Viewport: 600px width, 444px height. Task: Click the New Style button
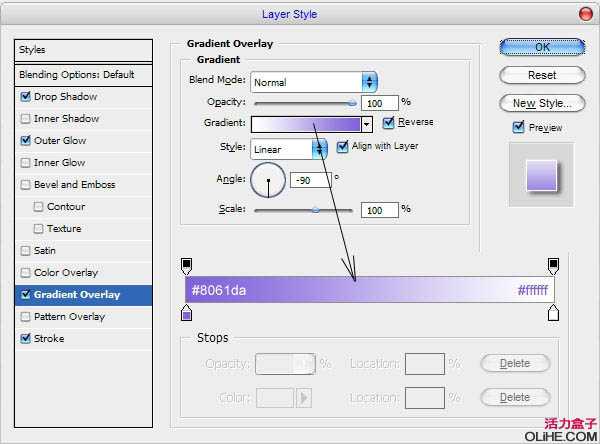pos(542,103)
